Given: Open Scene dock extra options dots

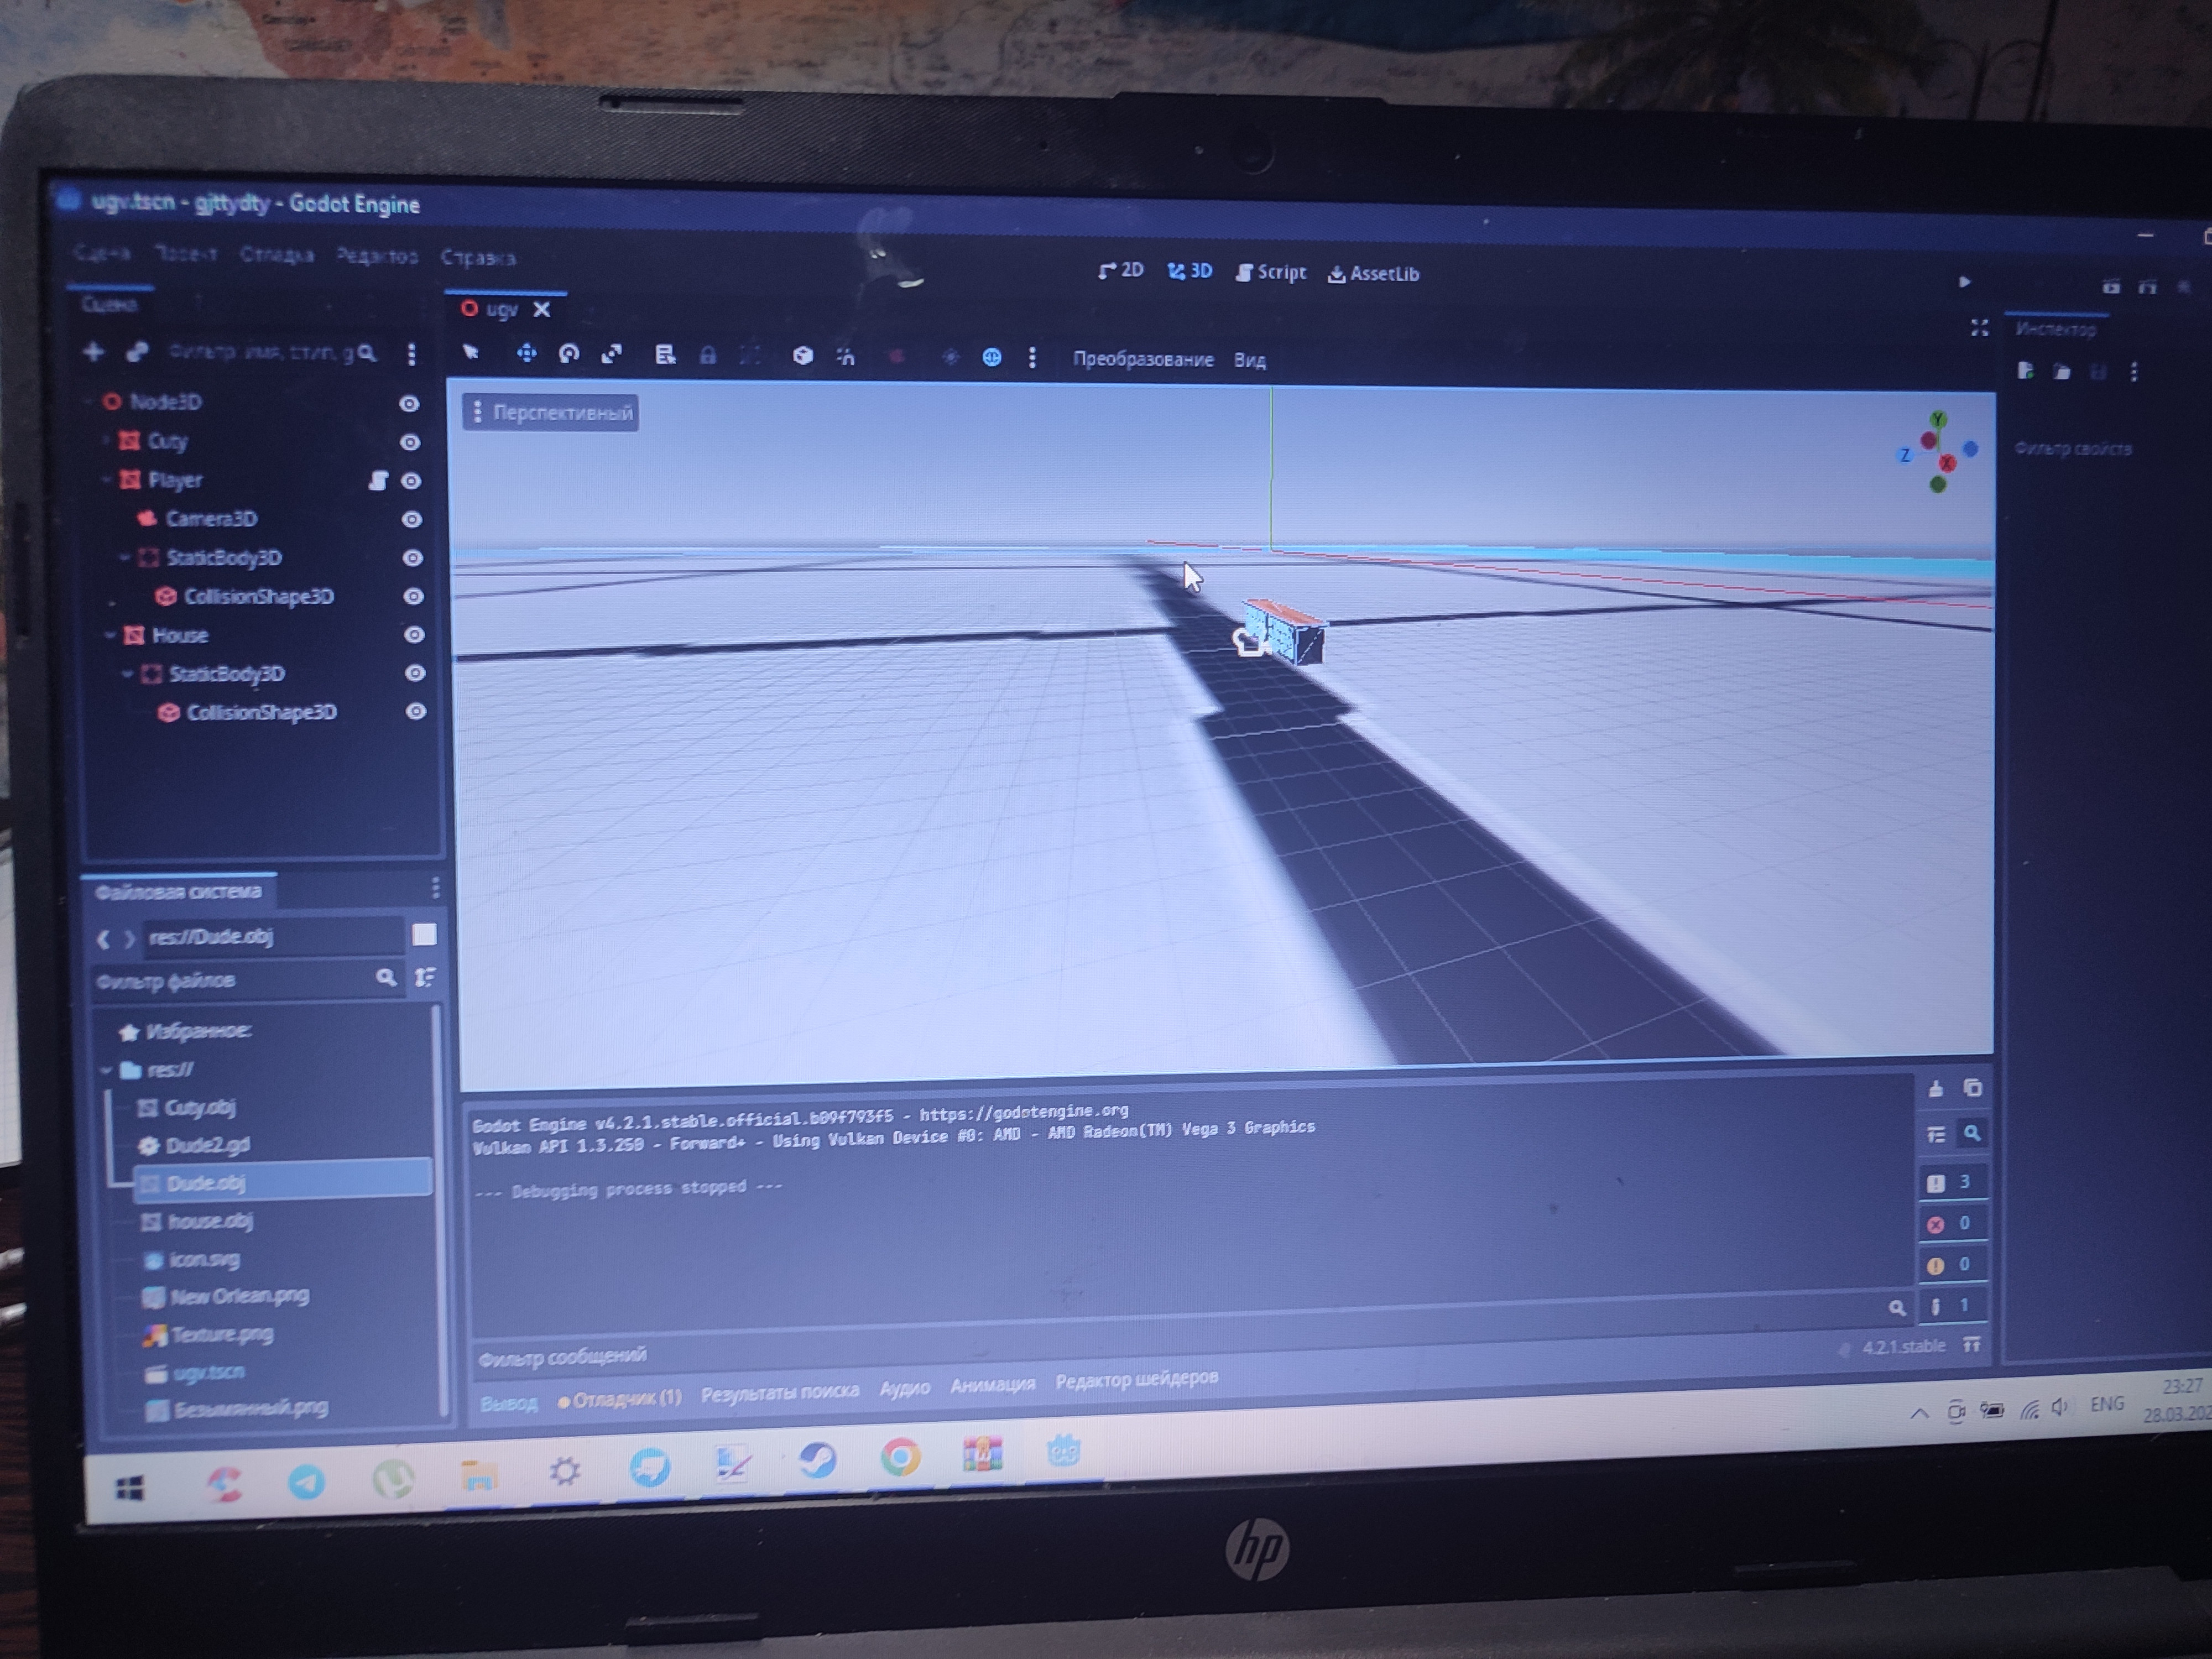Looking at the screenshot, I should coord(411,354).
